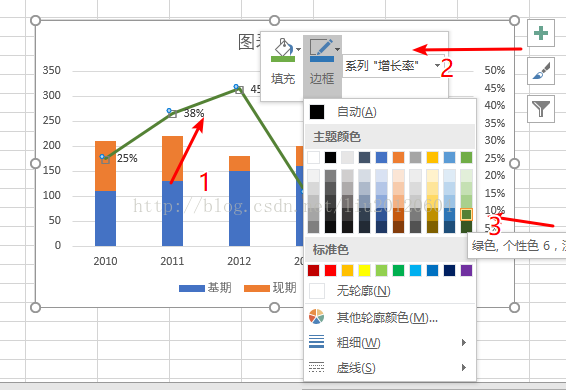The width and height of the screenshot is (566, 390).
Task: Open the Fill dropdown arrow
Action: pyautogui.click(x=299, y=49)
